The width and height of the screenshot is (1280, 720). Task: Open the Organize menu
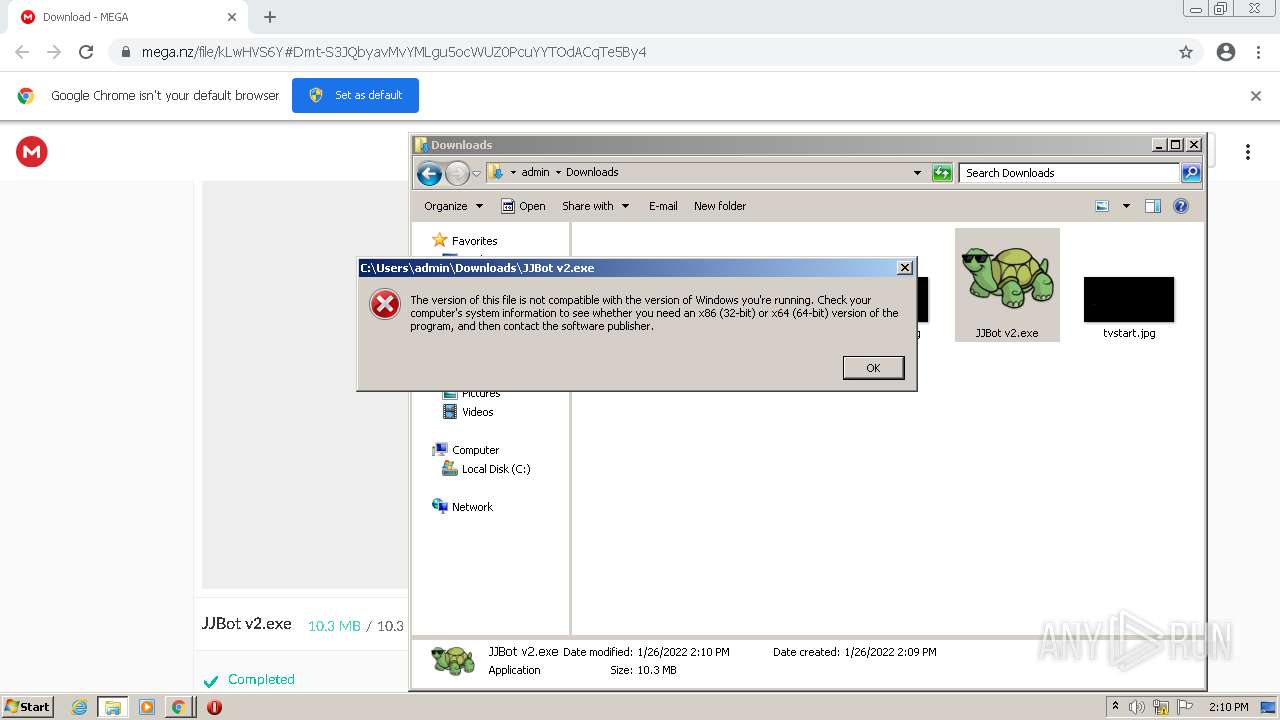coord(453,206)
